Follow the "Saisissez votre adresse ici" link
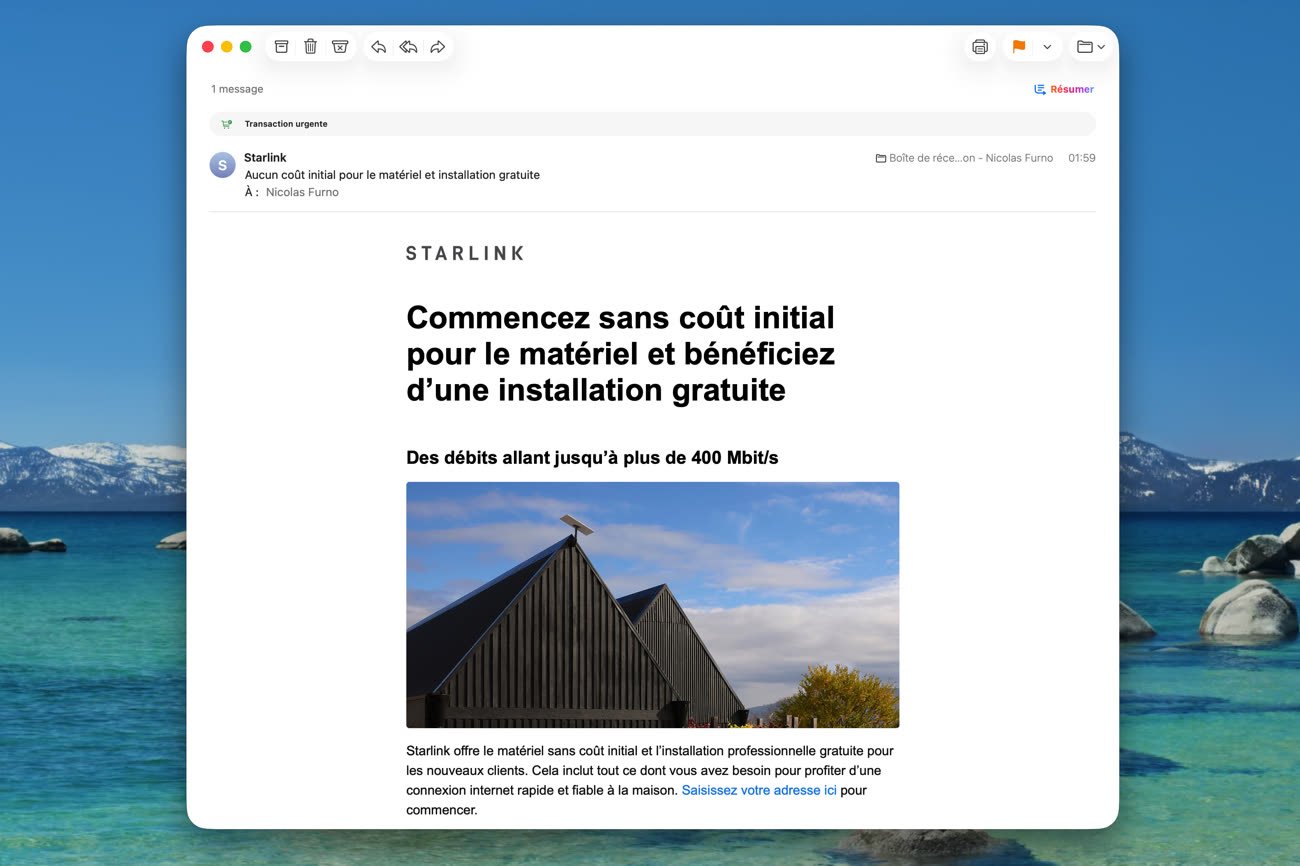 click(759, 790)
